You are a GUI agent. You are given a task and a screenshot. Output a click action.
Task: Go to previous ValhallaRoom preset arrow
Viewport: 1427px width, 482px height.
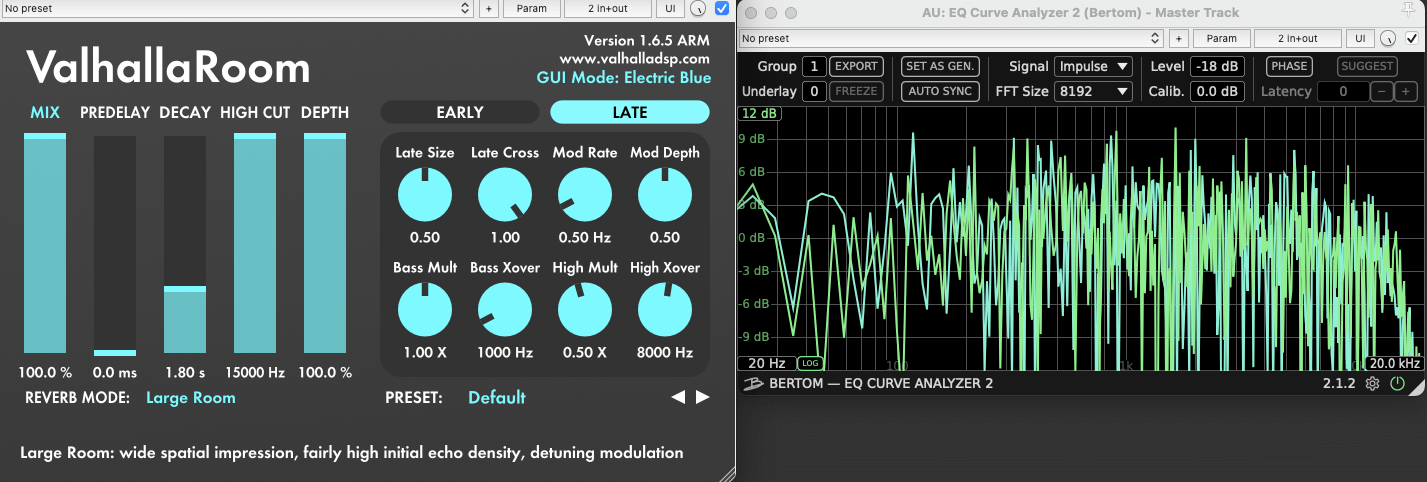[x=678, y=397]
